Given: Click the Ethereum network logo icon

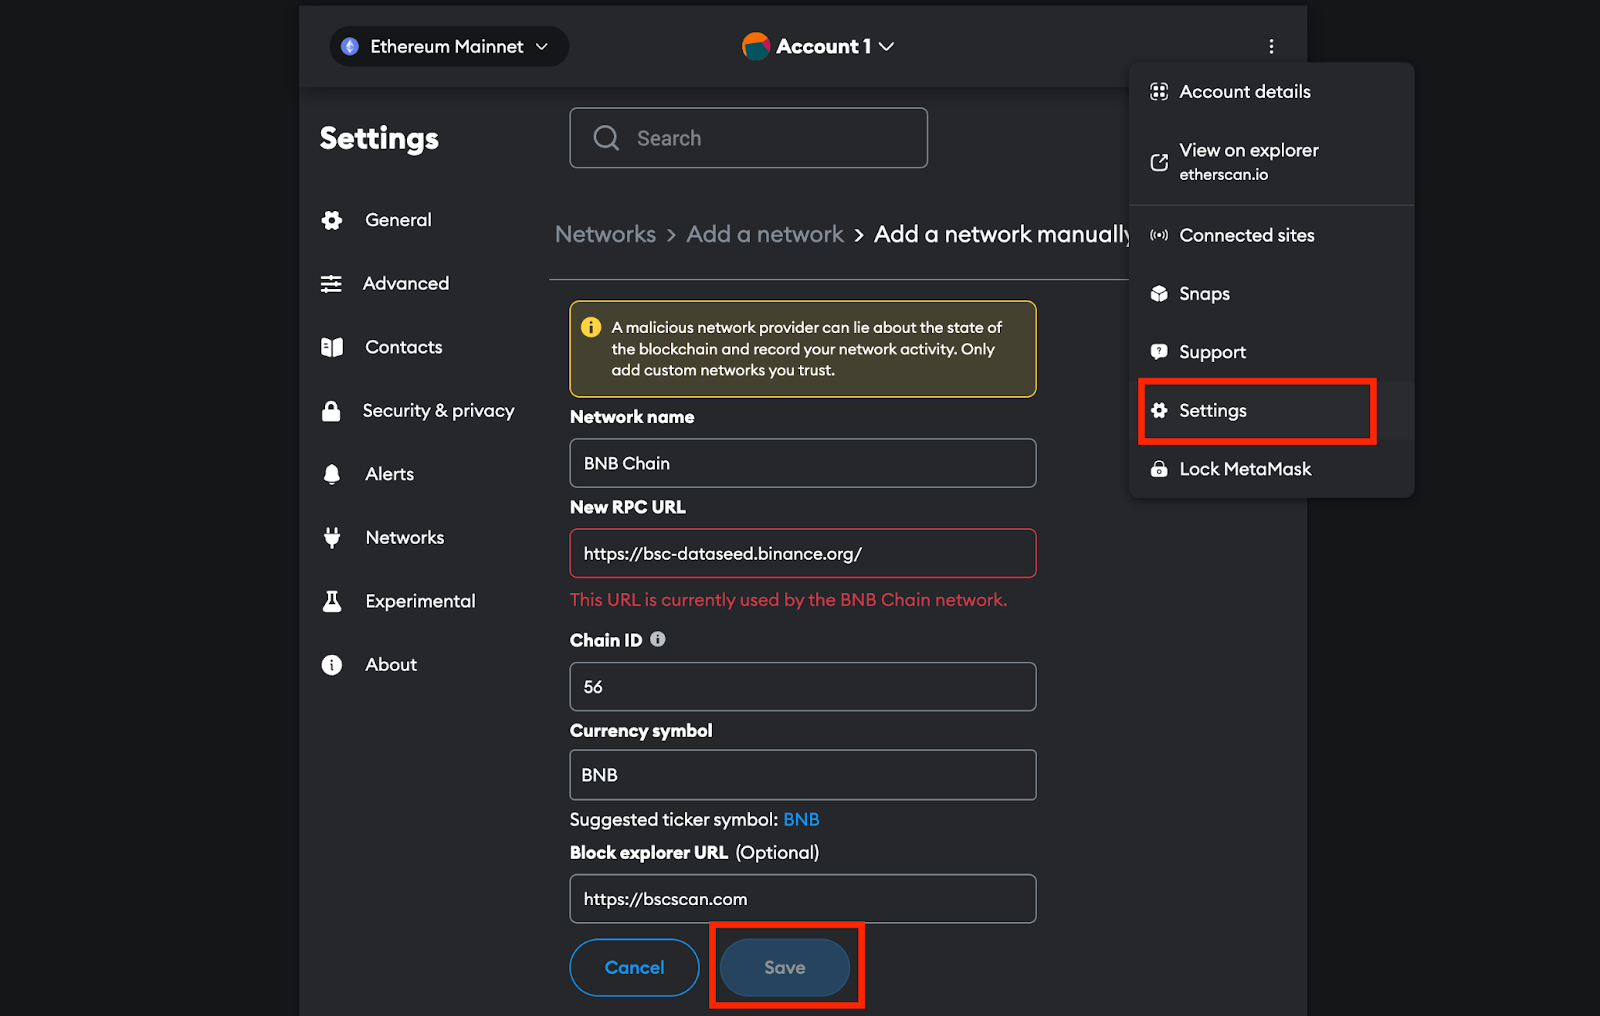Looking at the screenshot, I should pyautogui.click(x=350, y=46).
